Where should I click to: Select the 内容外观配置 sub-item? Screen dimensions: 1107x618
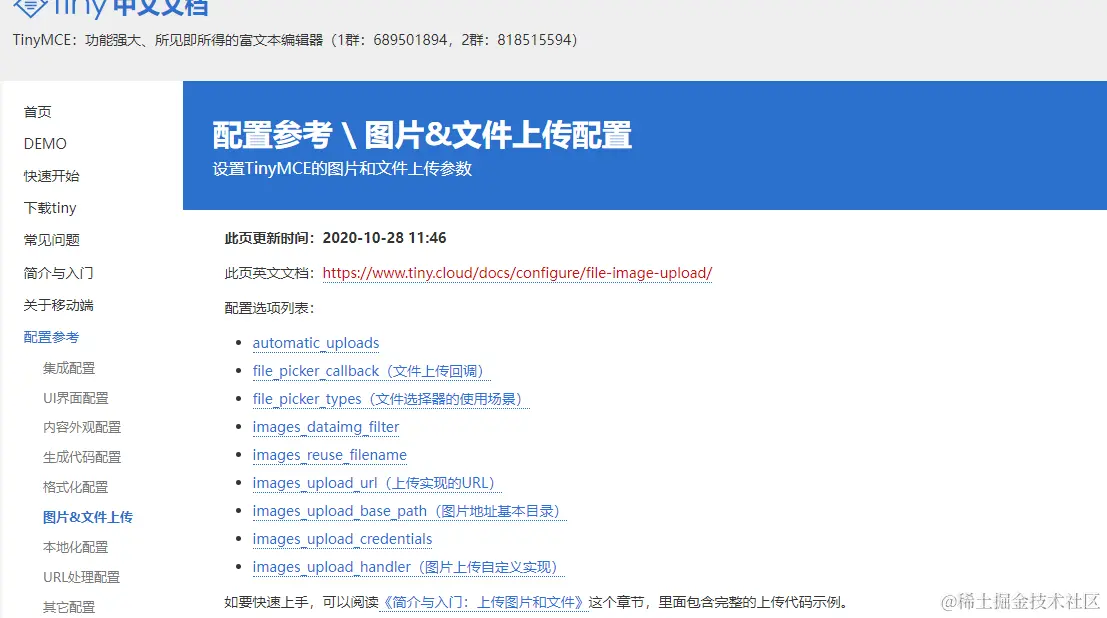pyautogui.click(x=82, y=427)
